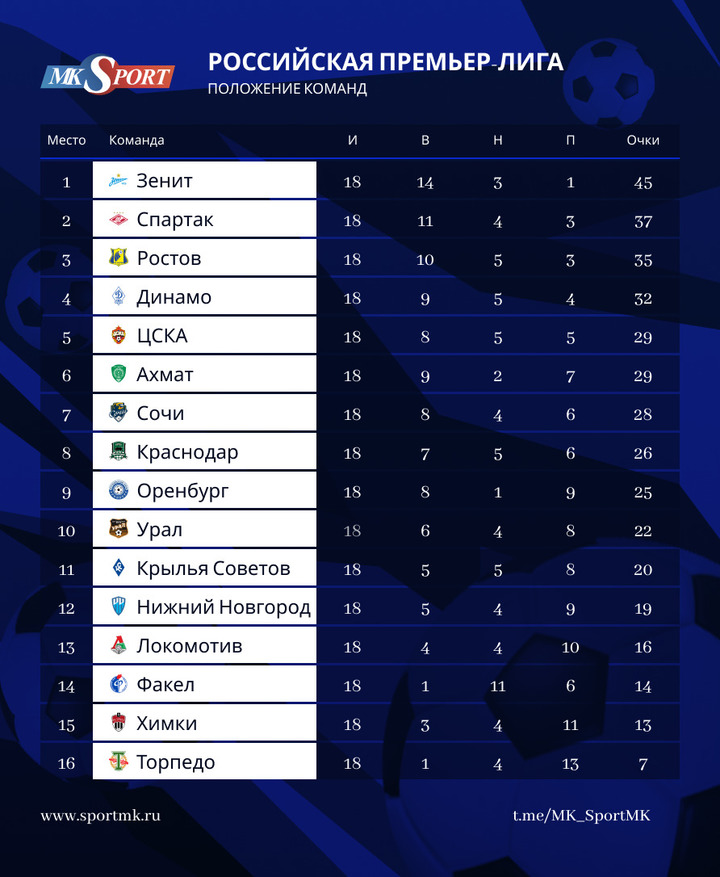Image resolution: width=720 pixels, height=877 pixels.
Task: Click the Dinamo club emblem
Action: (119, 297)
